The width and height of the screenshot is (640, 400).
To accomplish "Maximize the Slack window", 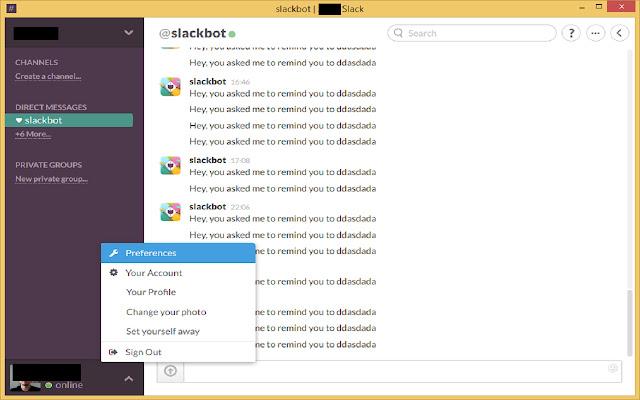I will coord(599,7).
